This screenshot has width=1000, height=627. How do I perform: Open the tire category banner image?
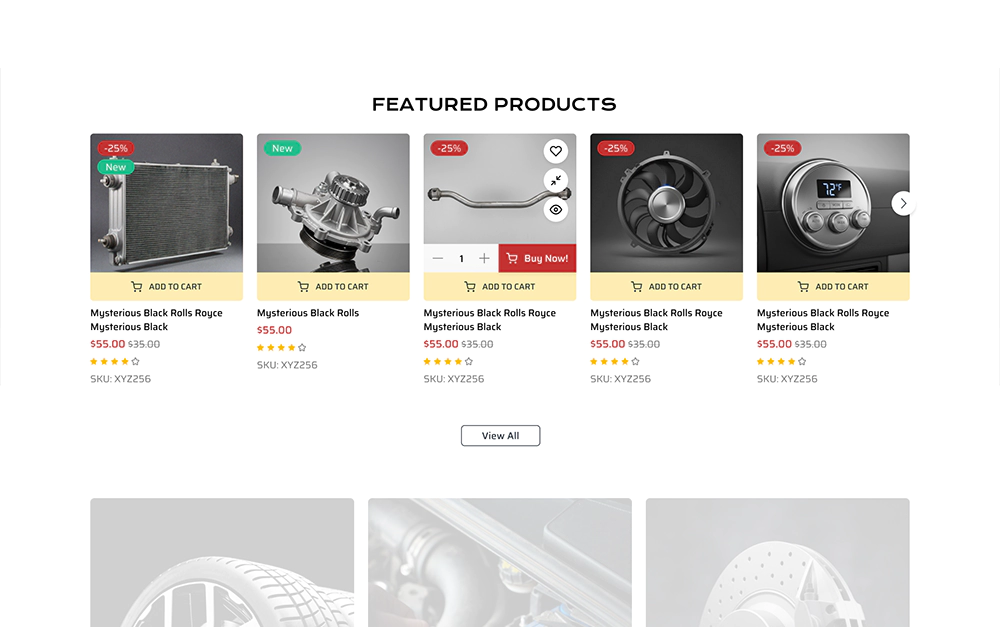(222, 563)
